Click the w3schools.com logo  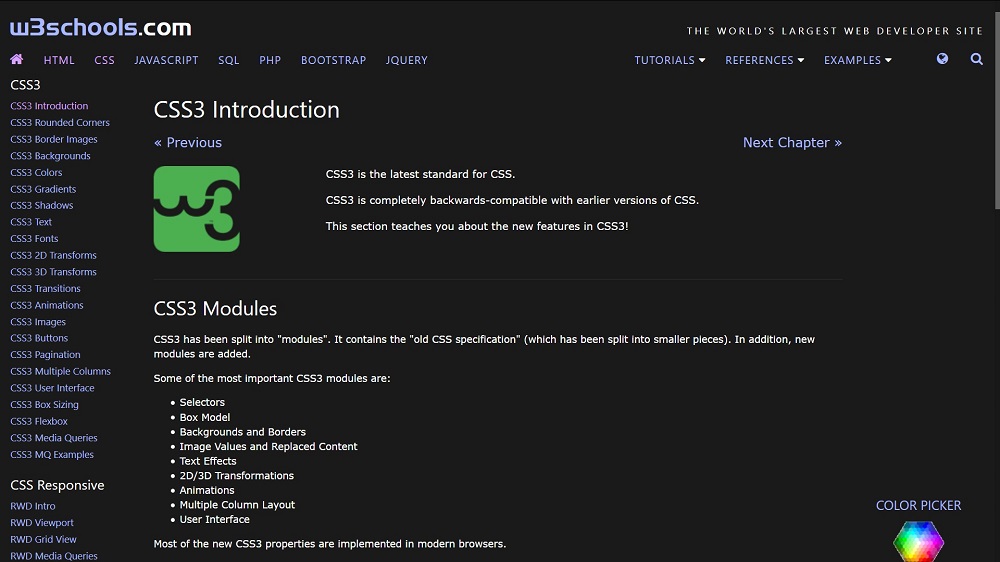pos(100,28)
